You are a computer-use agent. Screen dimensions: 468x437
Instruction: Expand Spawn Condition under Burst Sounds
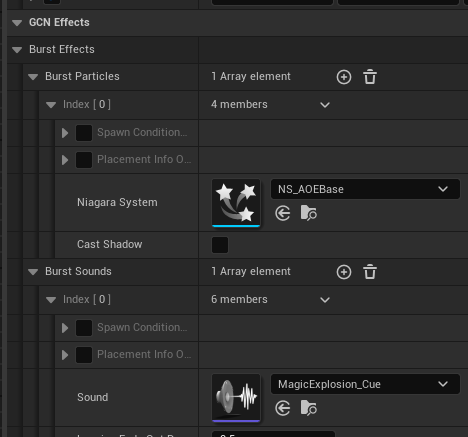(x=65, y=328)
